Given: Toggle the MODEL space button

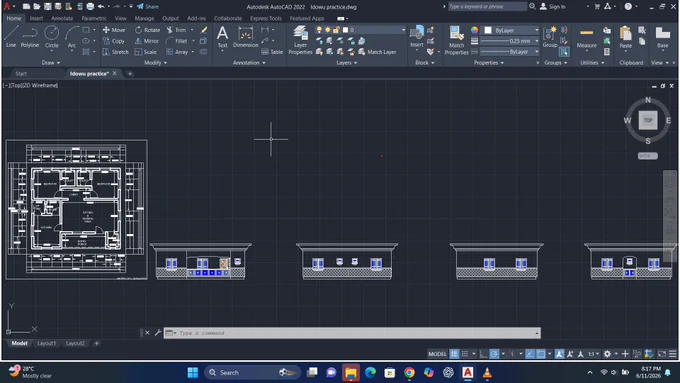Looking at the screenshot, I should (437, 354).
